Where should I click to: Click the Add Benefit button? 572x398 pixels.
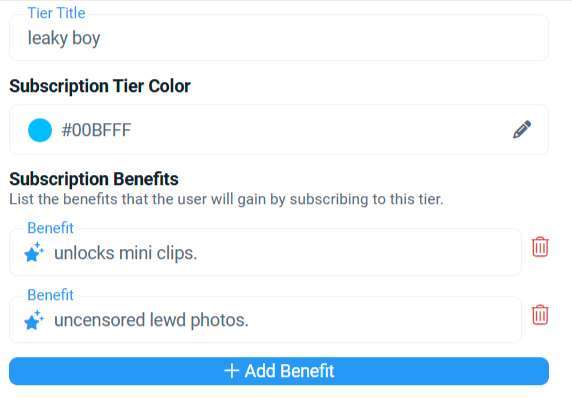click(x=279, y=371)
